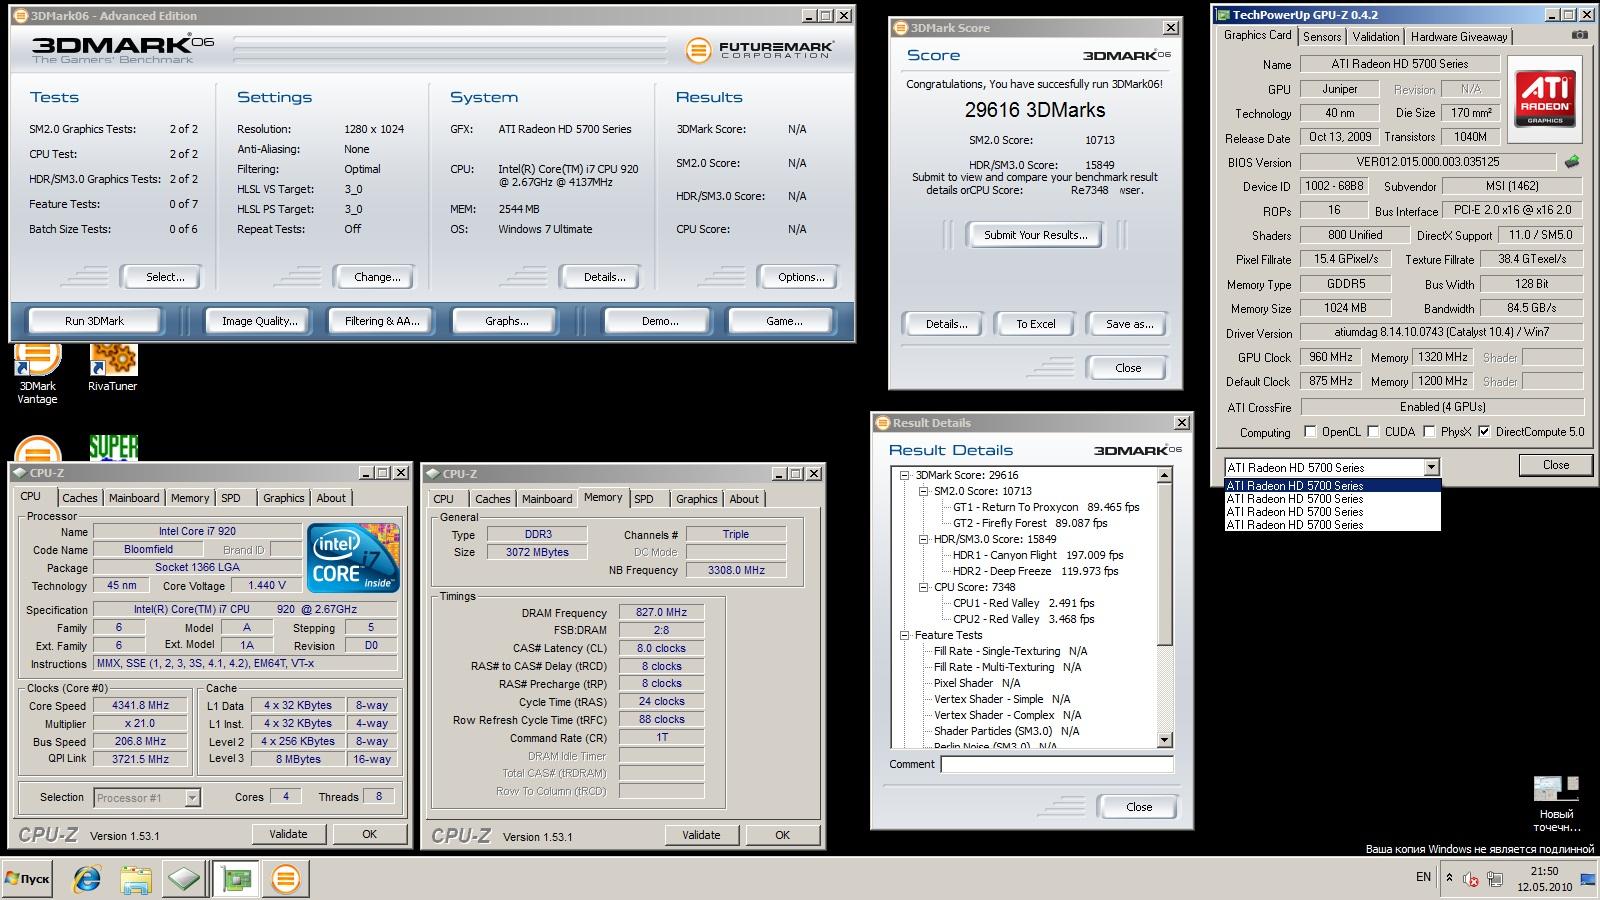Screen dimensions: 1600x900
Task: Select last ATI Radeon HD 5700 Series list entry
Action: coord(1332,525)
